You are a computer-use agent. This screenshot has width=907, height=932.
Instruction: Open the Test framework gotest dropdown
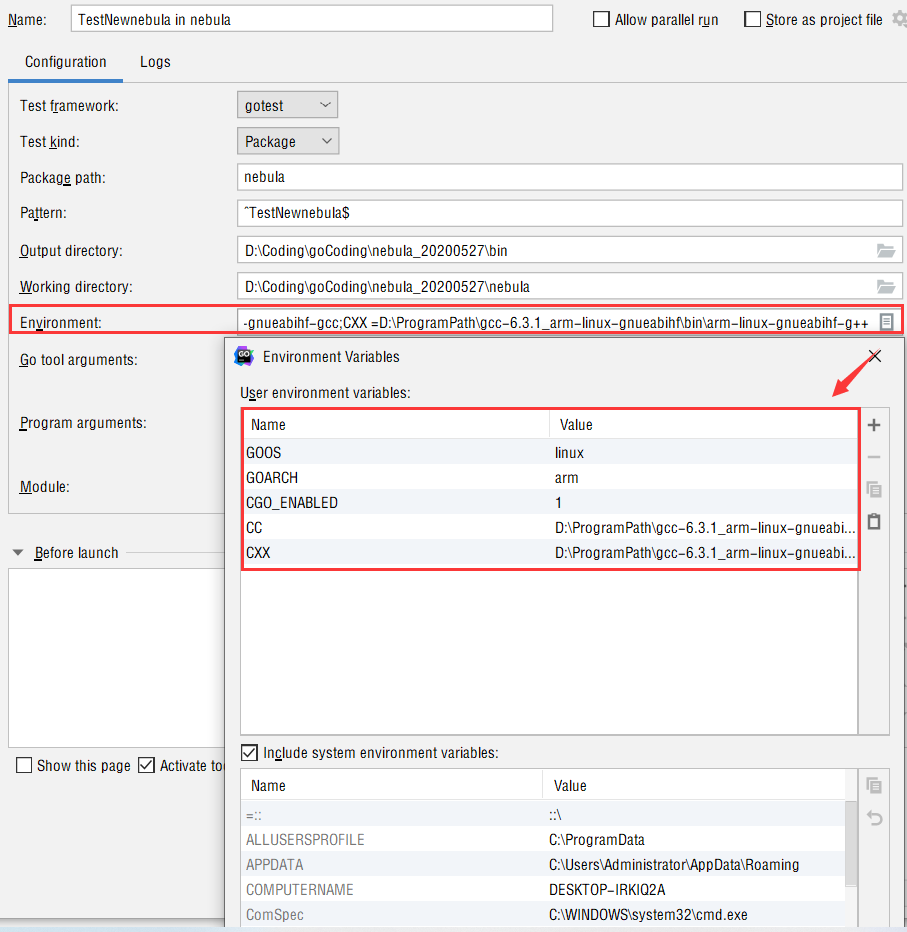(287, 105)
